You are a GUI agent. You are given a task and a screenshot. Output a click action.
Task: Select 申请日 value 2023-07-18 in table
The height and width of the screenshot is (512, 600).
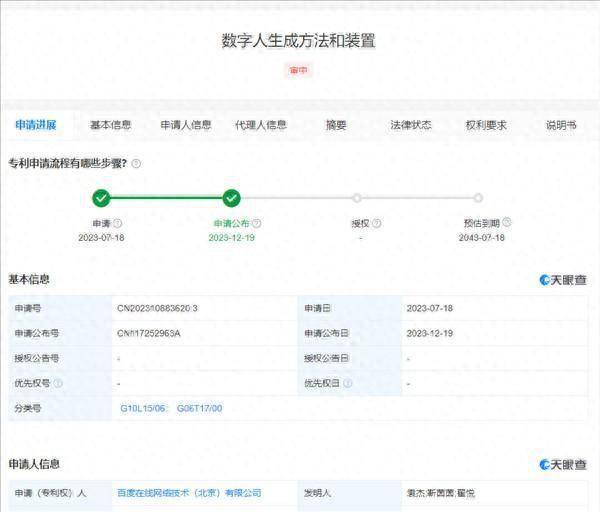coord(429,308)
